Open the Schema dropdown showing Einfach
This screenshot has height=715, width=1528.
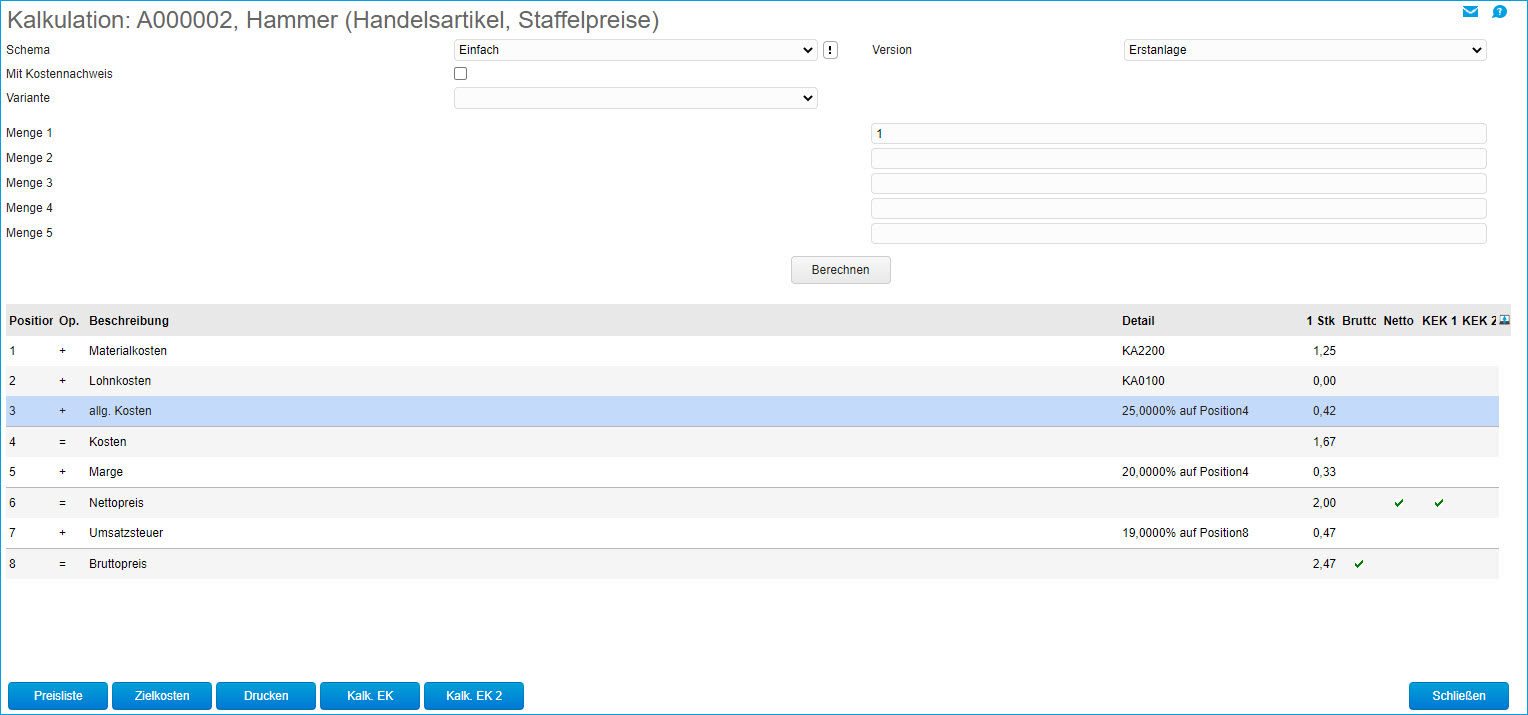[636, 50]
